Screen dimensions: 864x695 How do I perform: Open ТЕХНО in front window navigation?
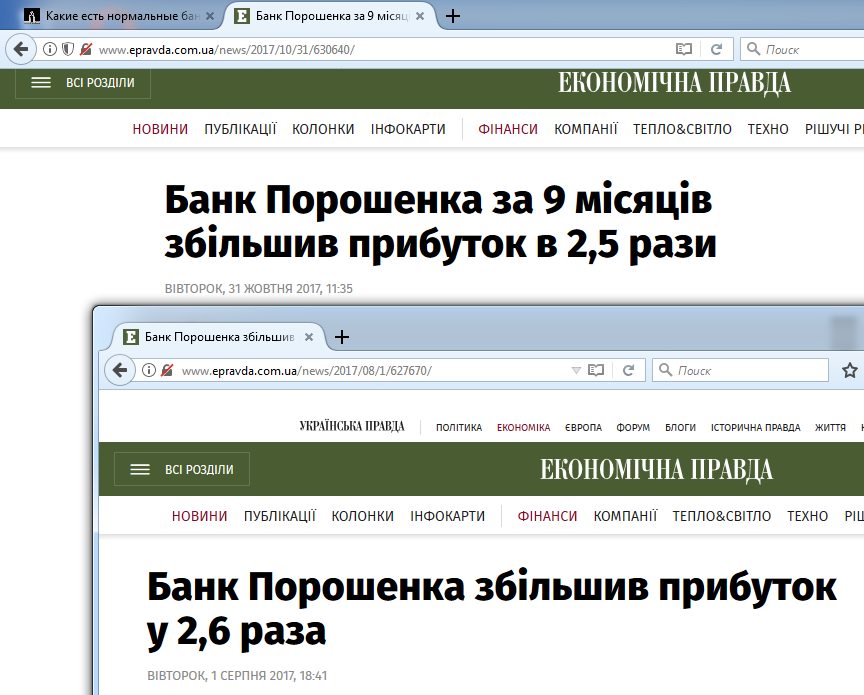point(808,516)
